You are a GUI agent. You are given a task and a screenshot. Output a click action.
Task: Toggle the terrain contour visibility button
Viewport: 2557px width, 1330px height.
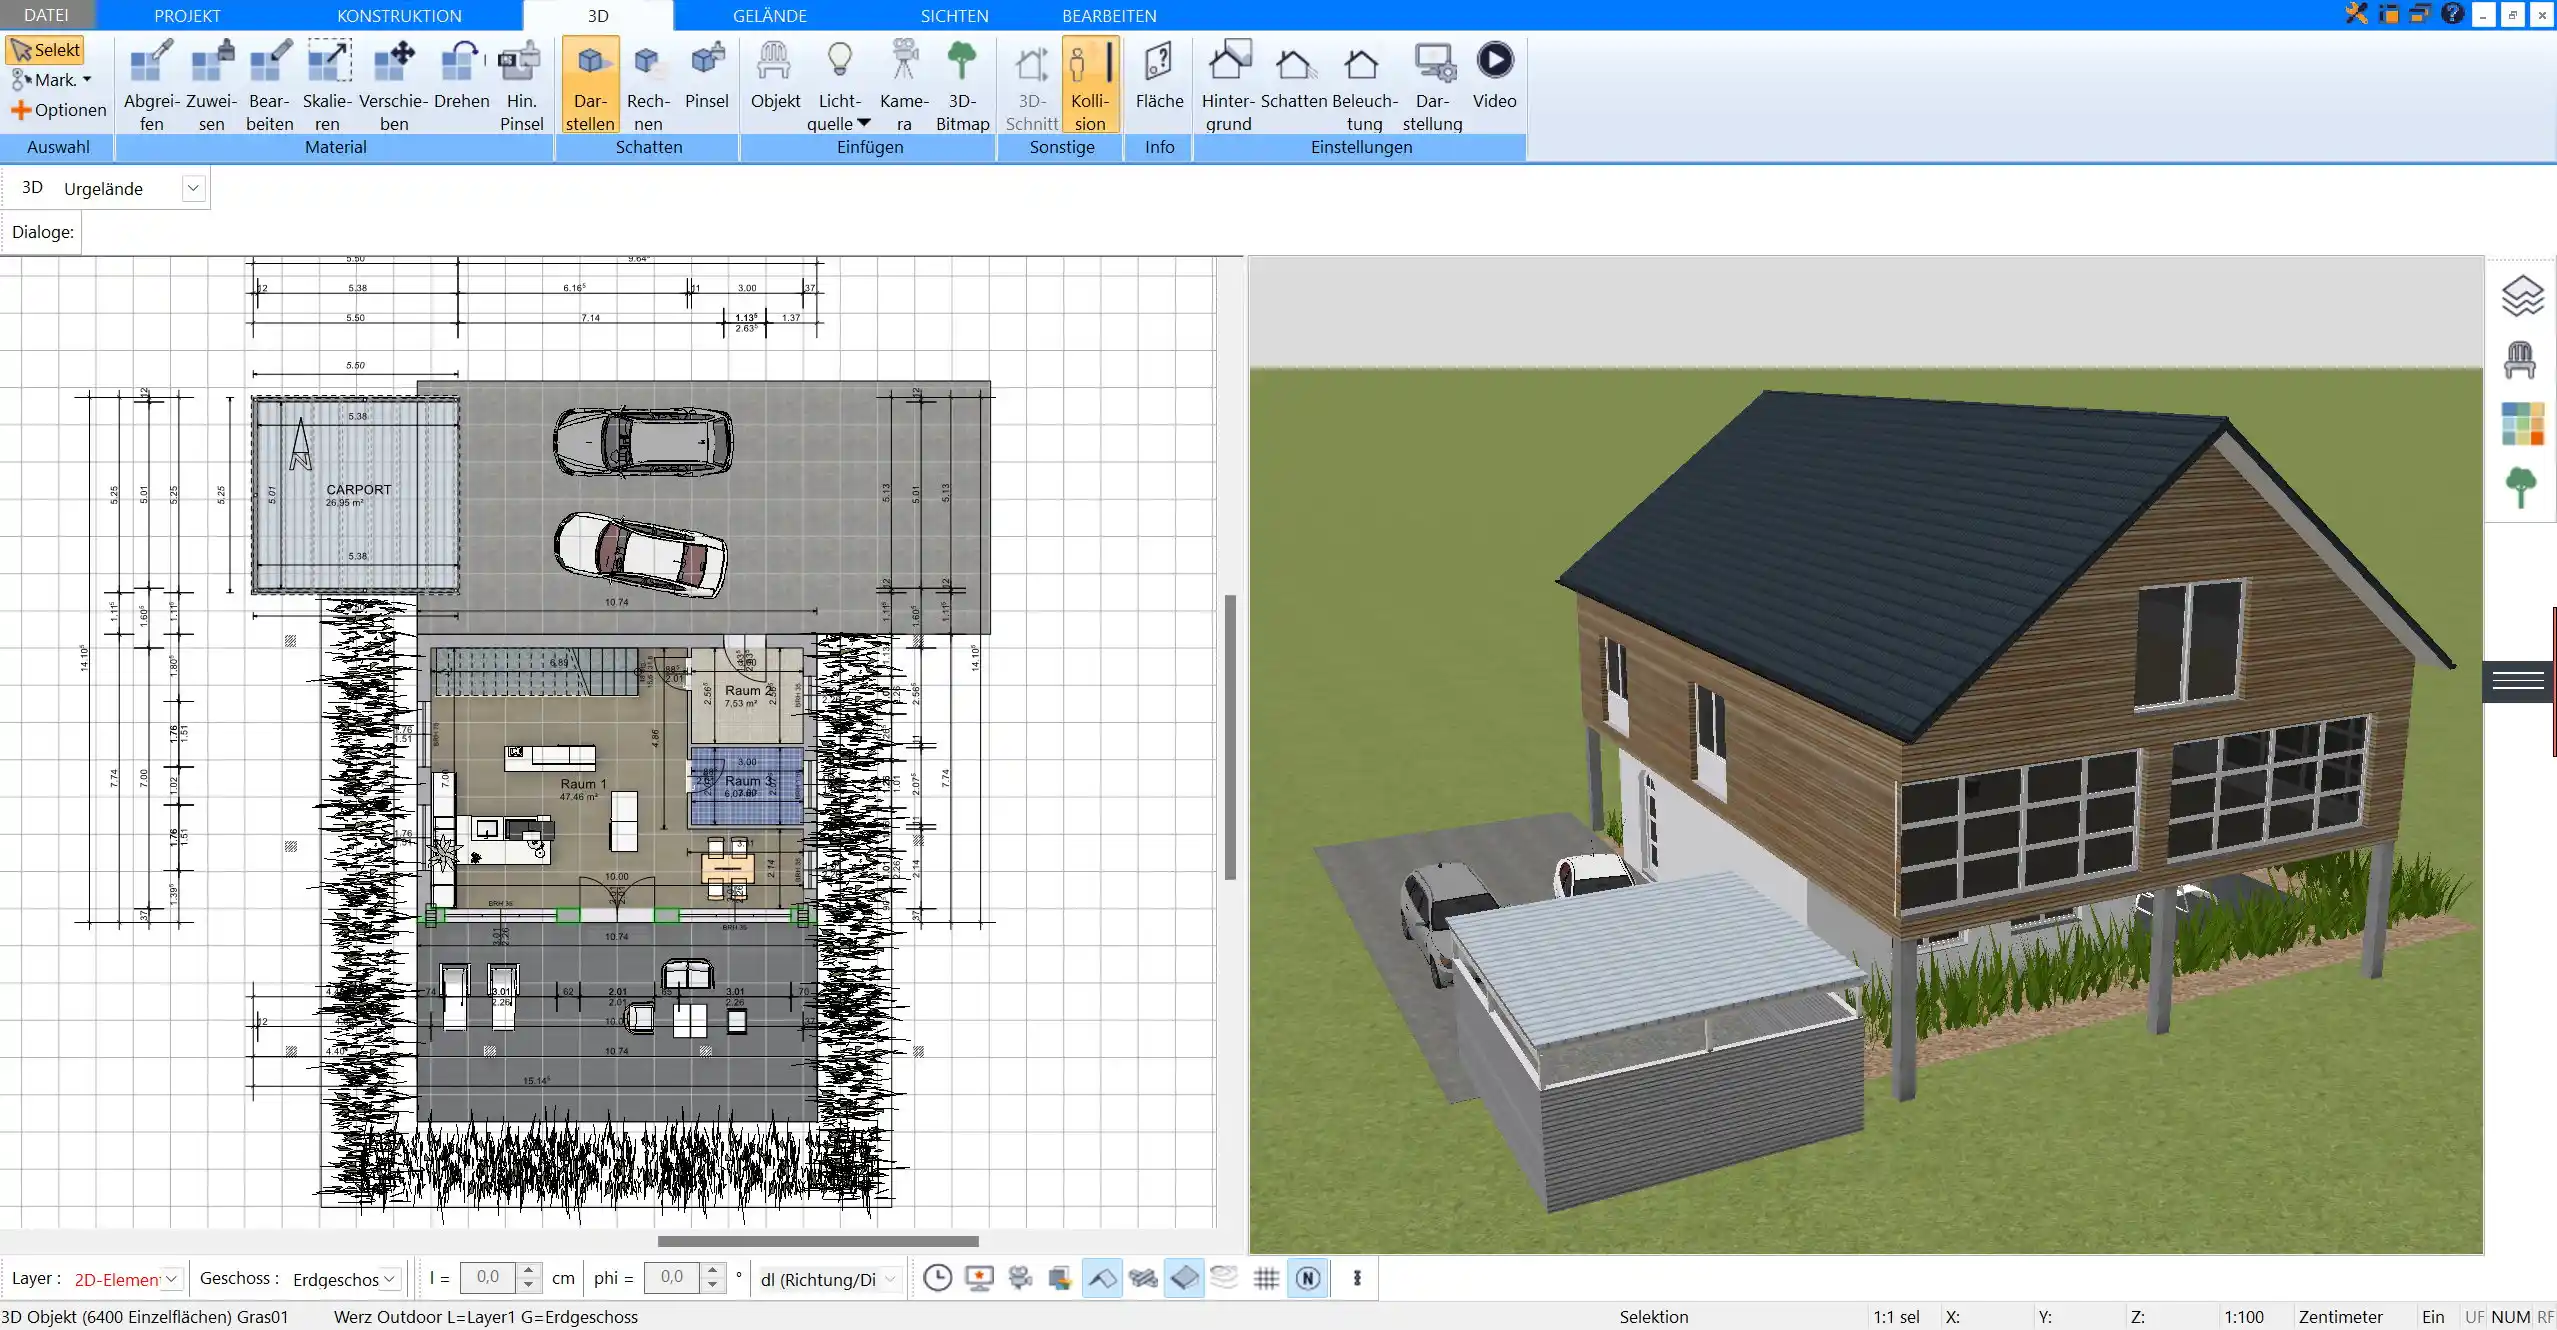point(1224,1278)
